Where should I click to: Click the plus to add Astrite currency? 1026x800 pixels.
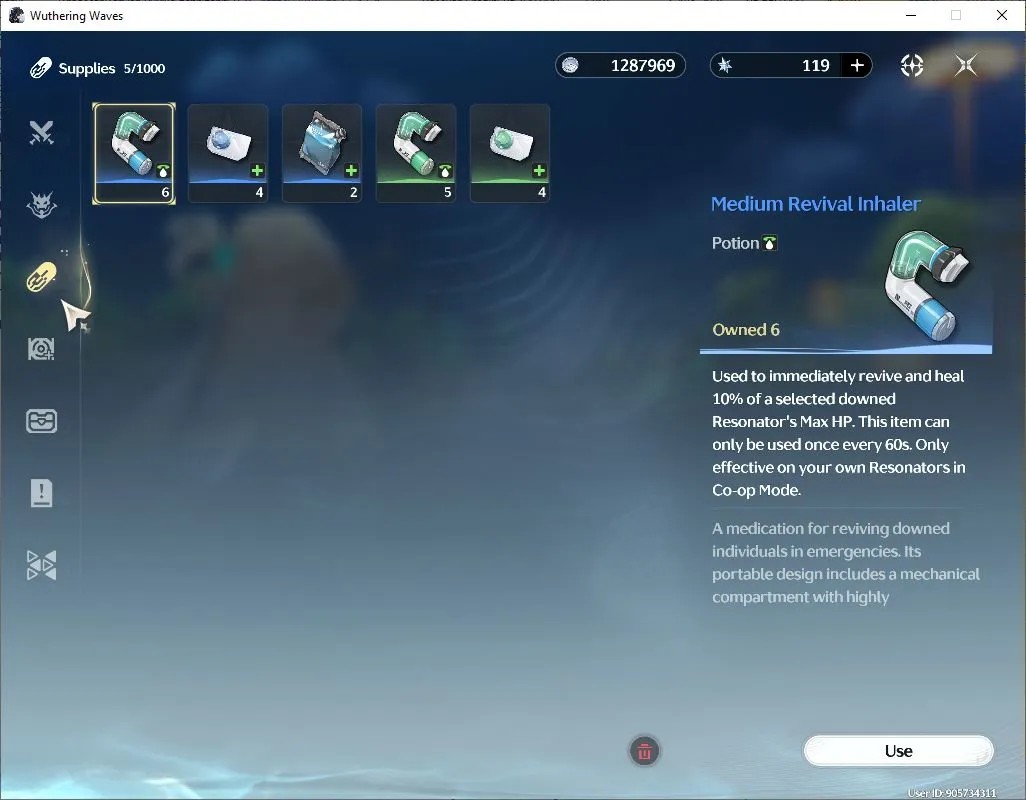(857, 65)
